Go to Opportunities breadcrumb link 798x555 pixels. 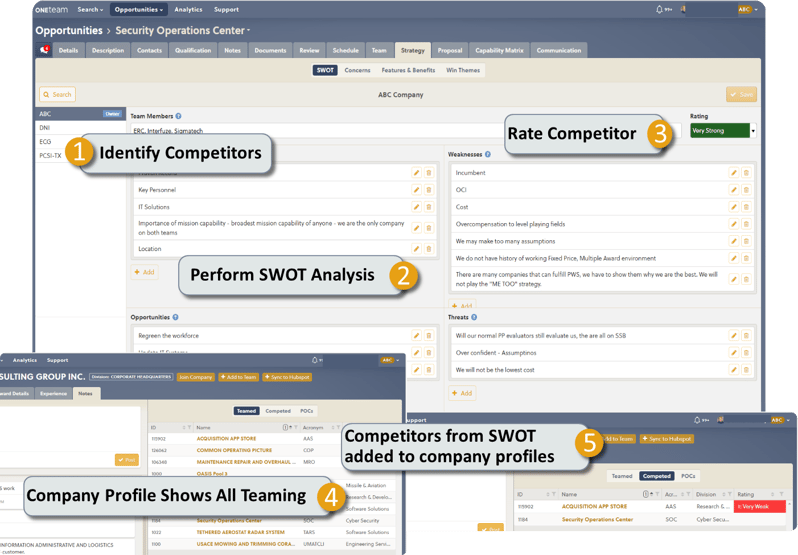coord(69,31)
